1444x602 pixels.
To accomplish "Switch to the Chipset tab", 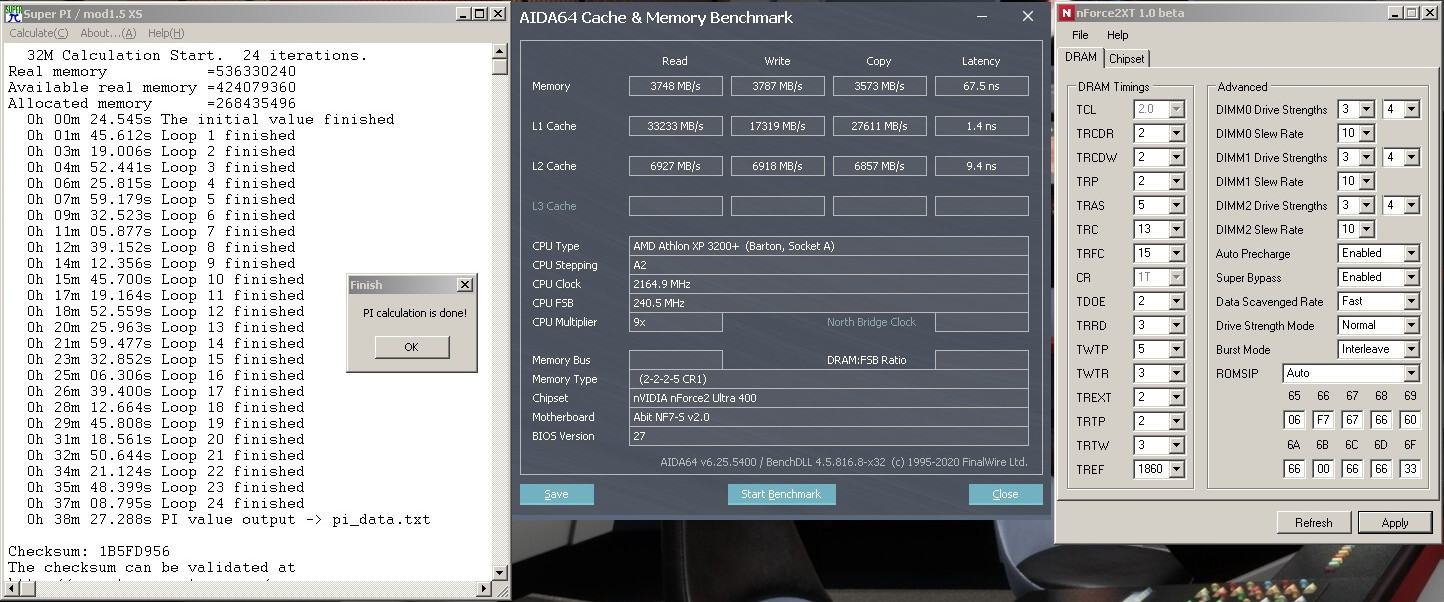I will [1127, 59].
